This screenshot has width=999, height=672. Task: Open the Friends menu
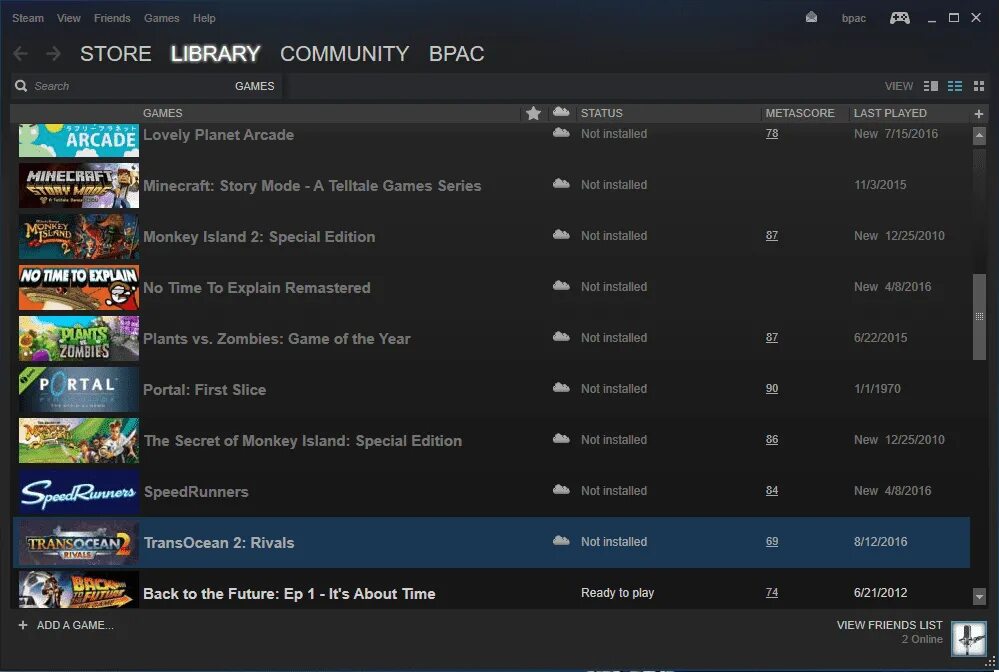[112, 18]
